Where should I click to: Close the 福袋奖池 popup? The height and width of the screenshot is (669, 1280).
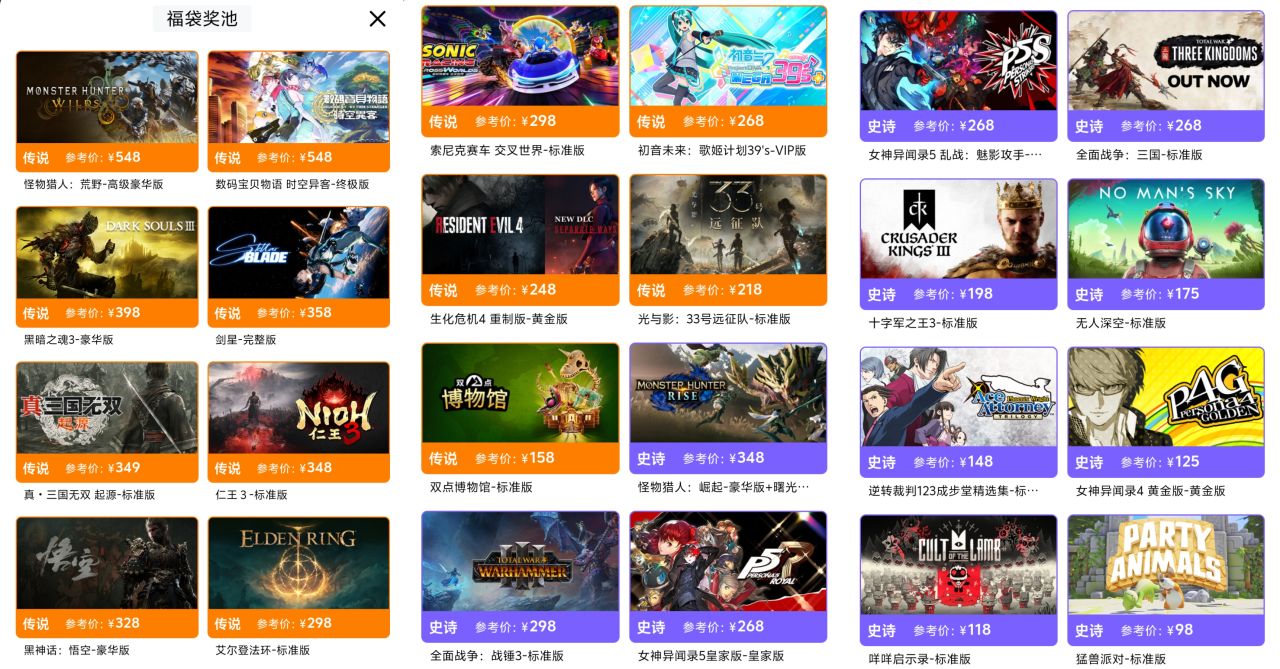377,18
